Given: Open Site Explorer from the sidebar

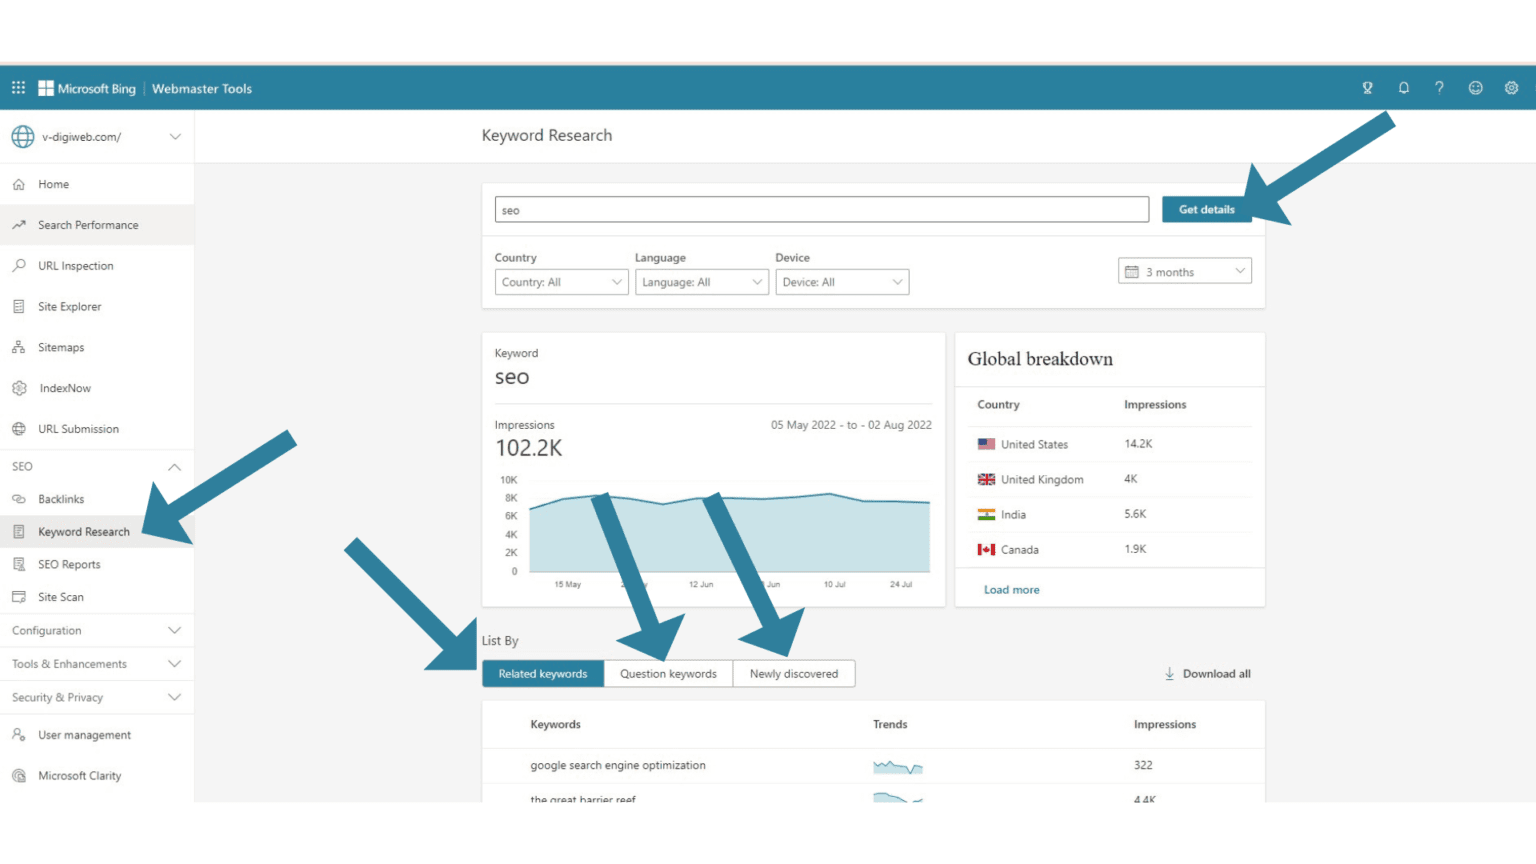Looking at the screenshot, I should (69, 306).
